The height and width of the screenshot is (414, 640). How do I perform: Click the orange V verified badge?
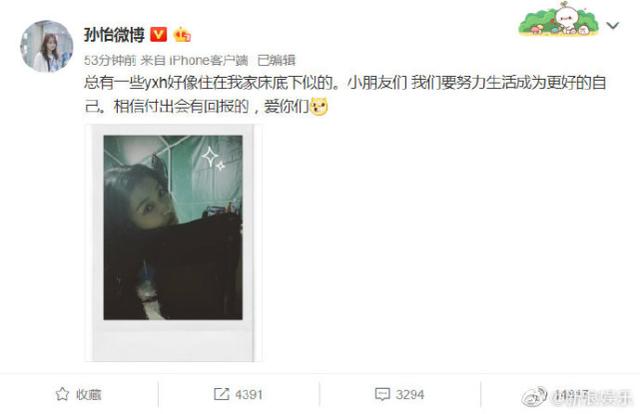click(x=158, y=35)
